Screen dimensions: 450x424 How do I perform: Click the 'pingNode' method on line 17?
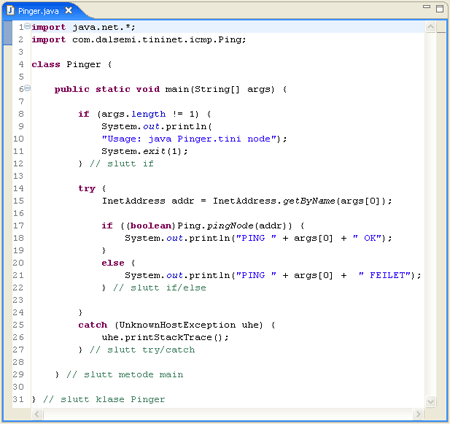click(x=230, y=226)
